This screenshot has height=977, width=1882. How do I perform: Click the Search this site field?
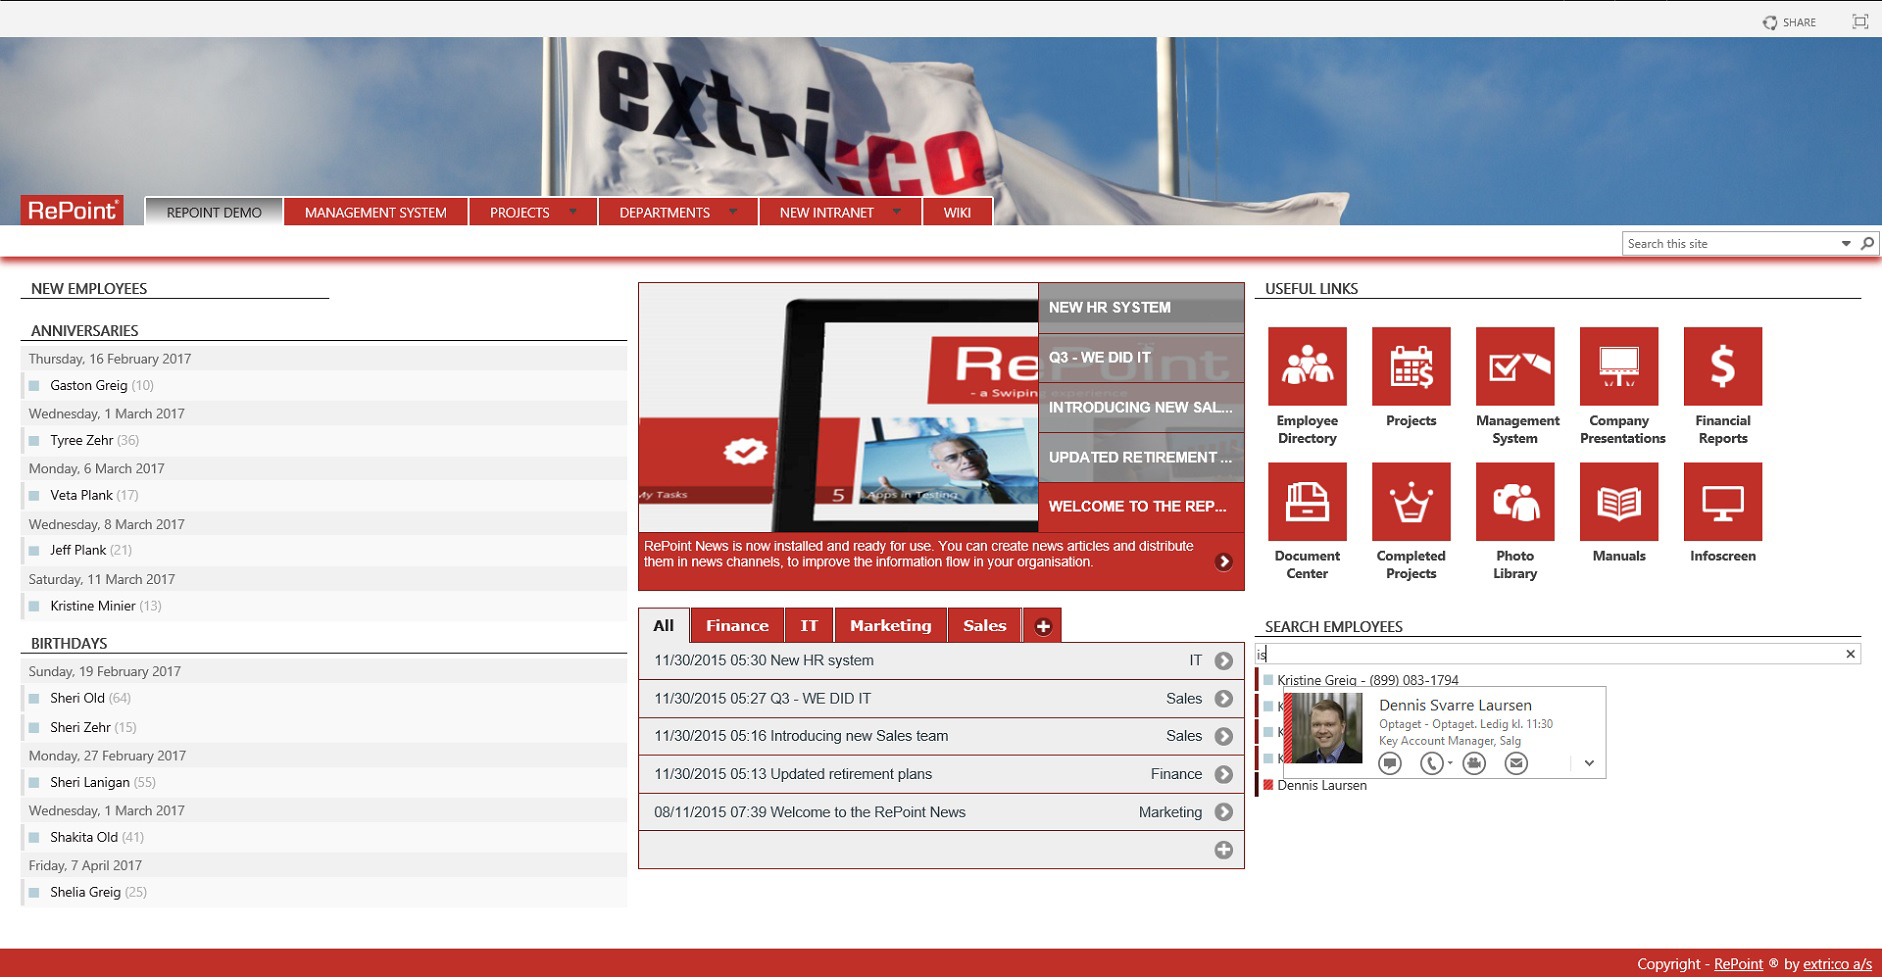coord(1730,243)
